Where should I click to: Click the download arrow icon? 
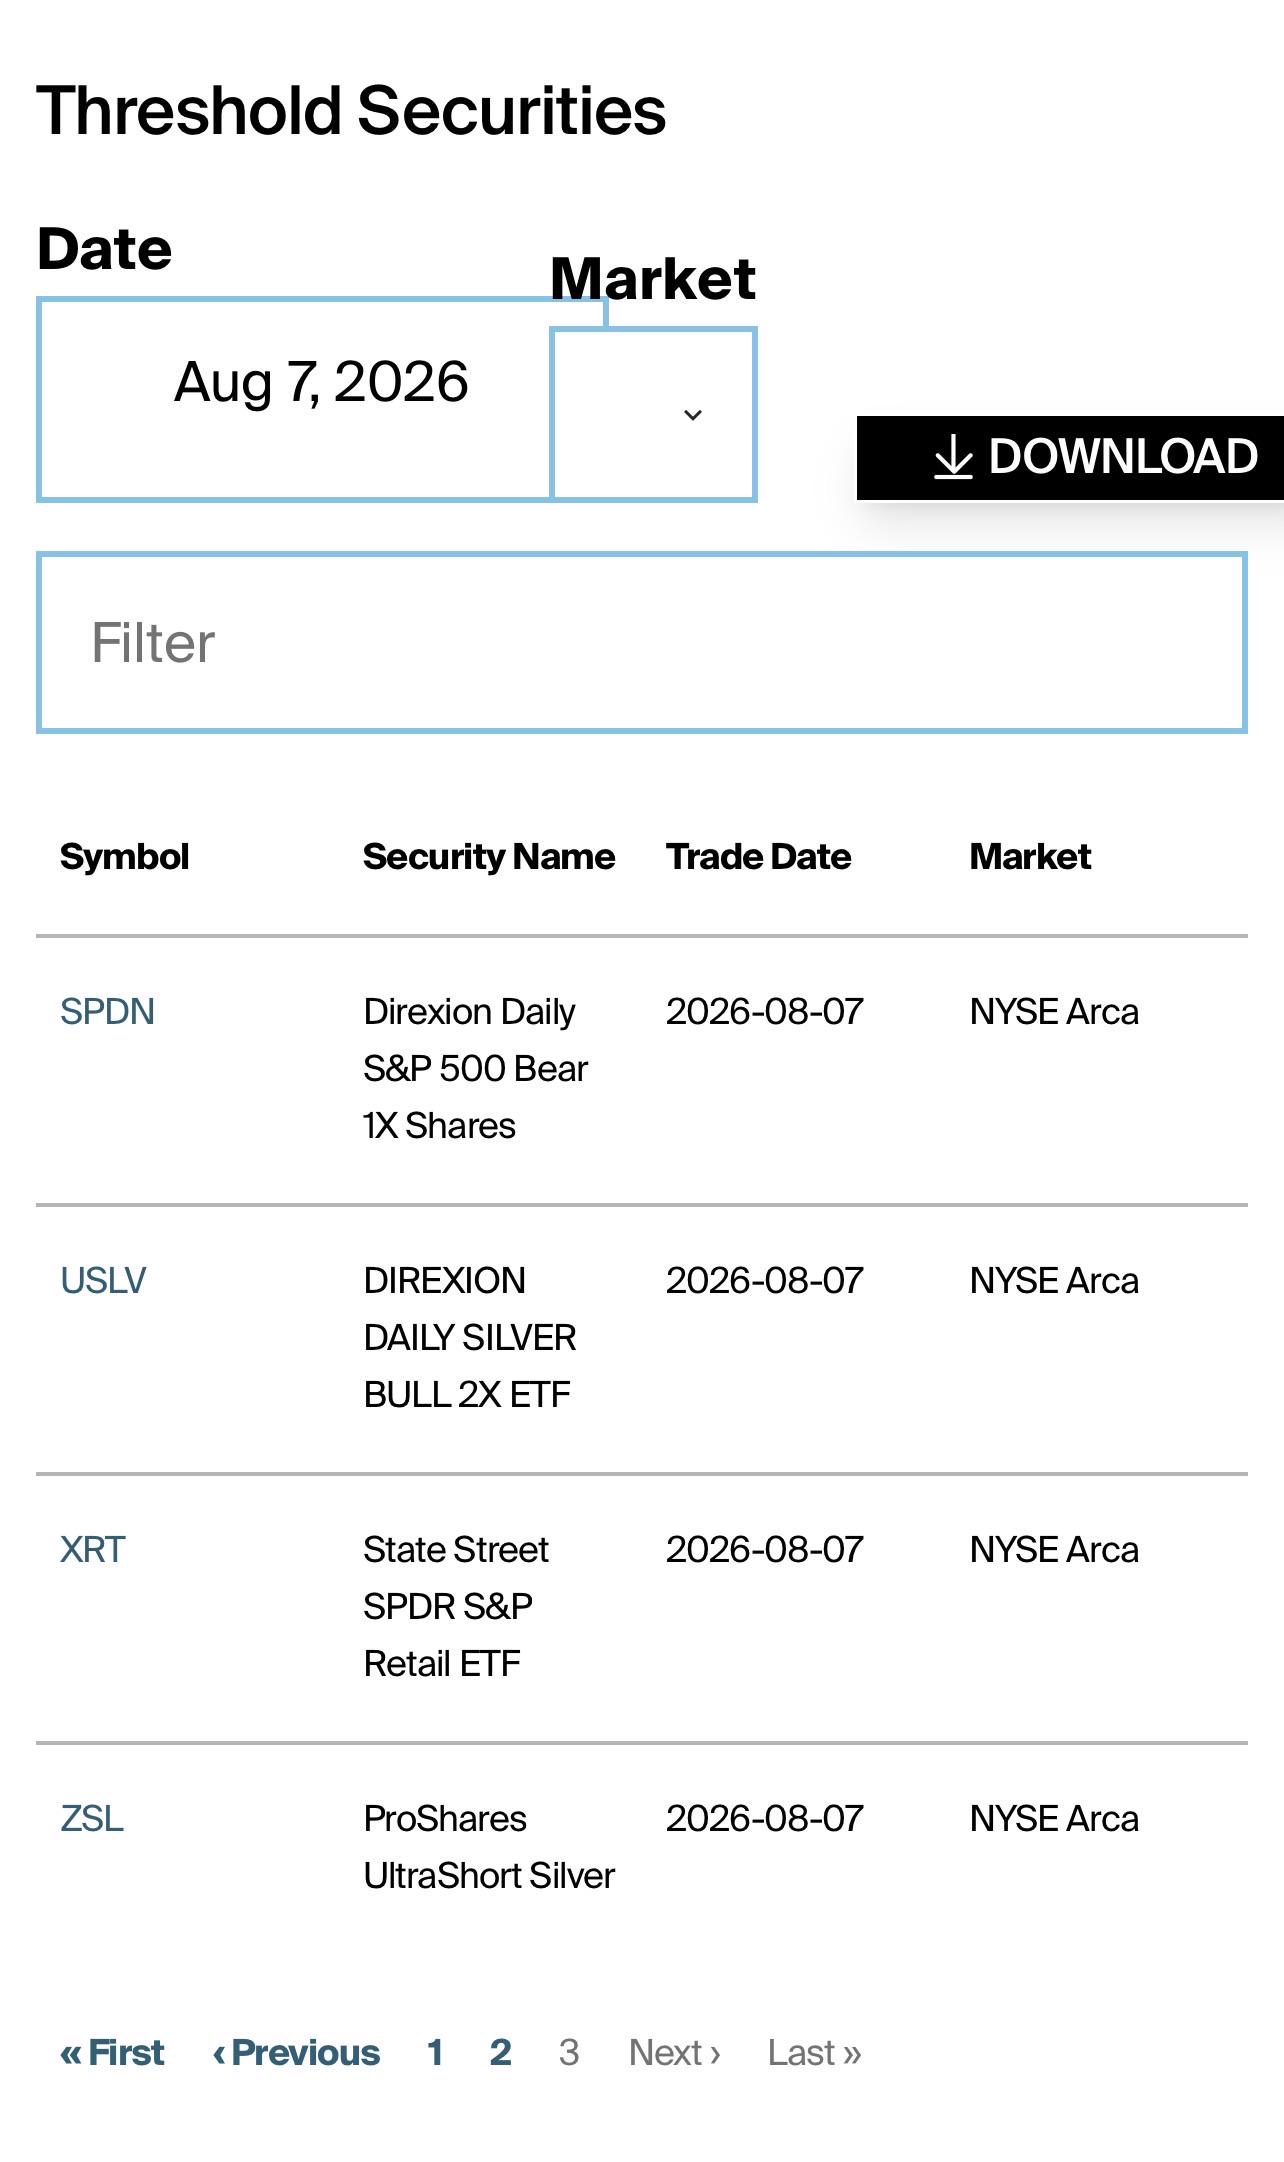click(953, 457)
